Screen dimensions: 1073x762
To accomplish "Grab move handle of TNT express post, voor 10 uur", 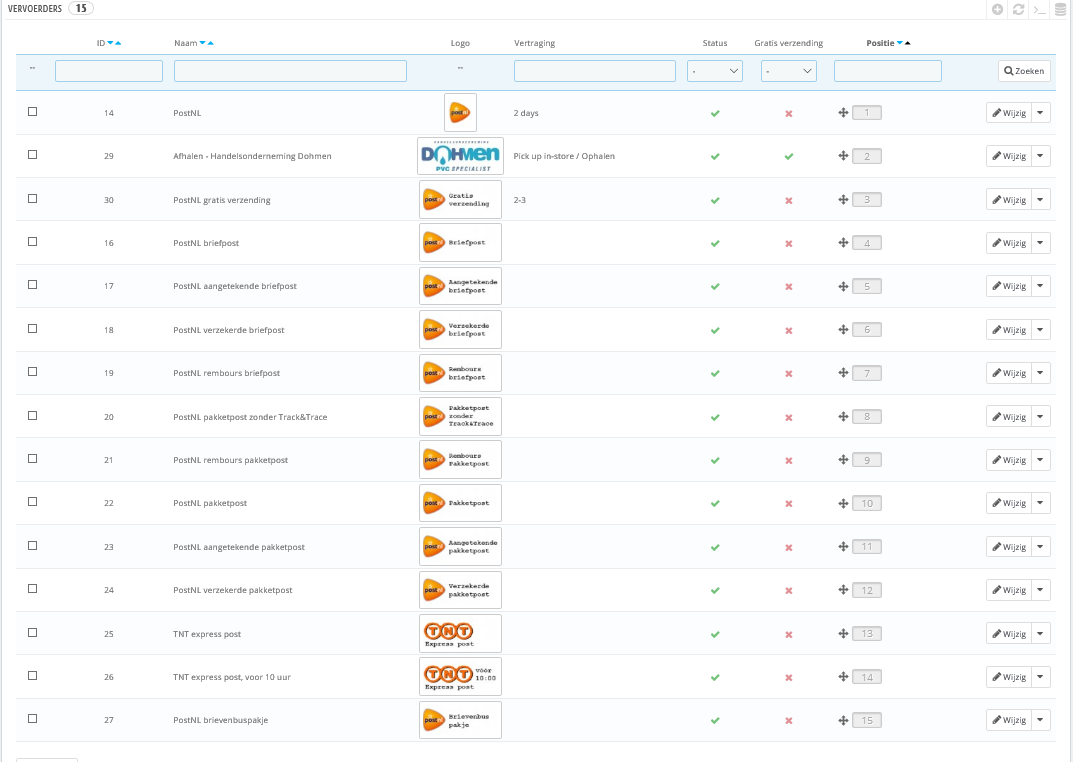I will 843,677.
